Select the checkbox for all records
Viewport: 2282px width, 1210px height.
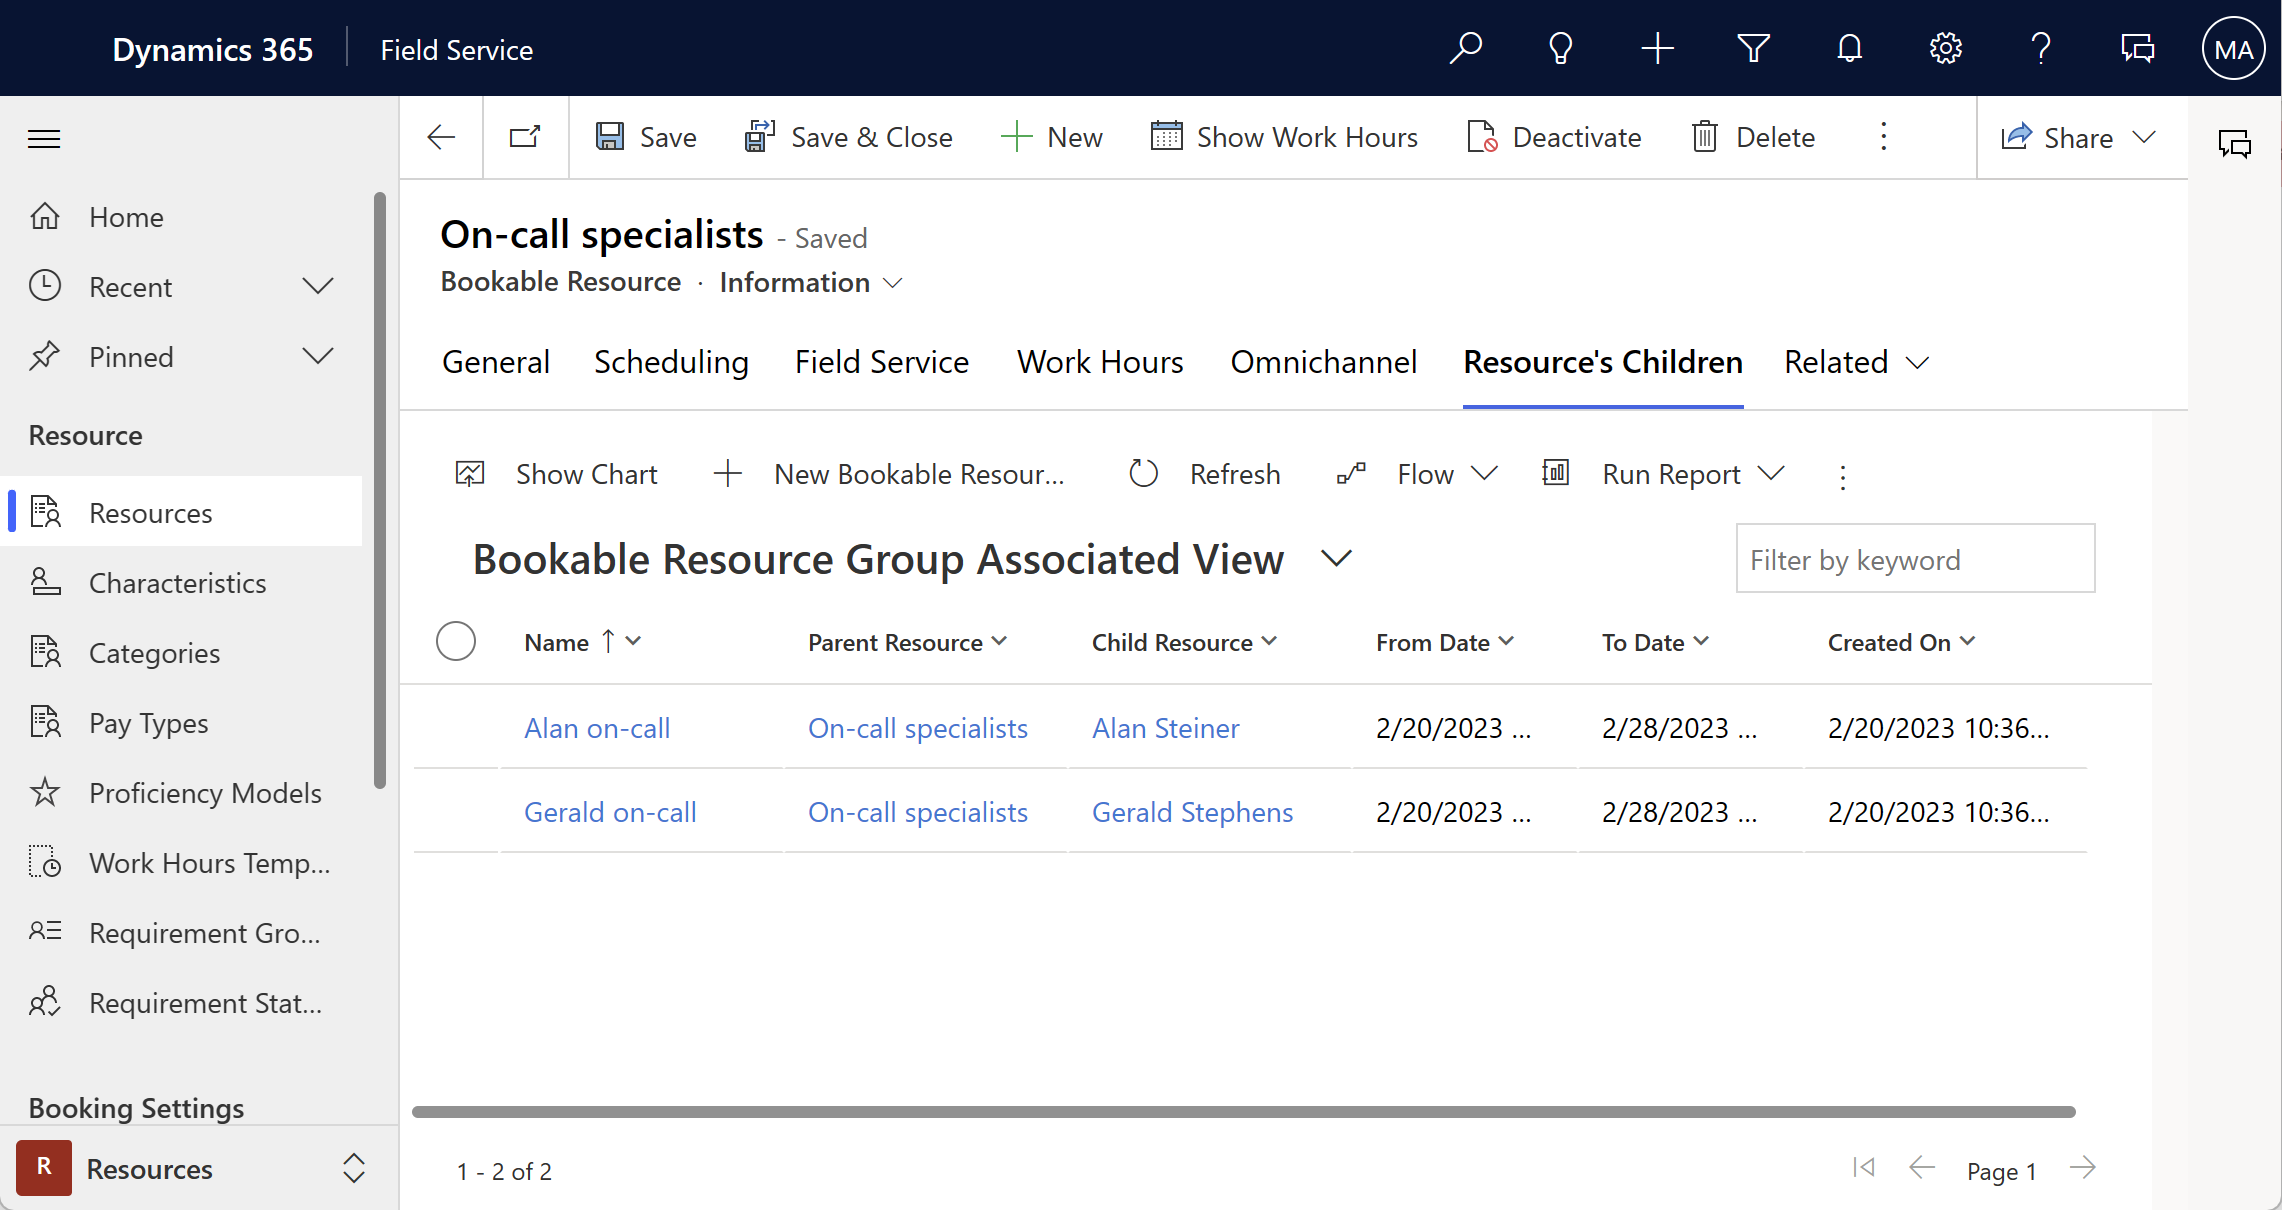pyautogui.click(x=456, y=641)
